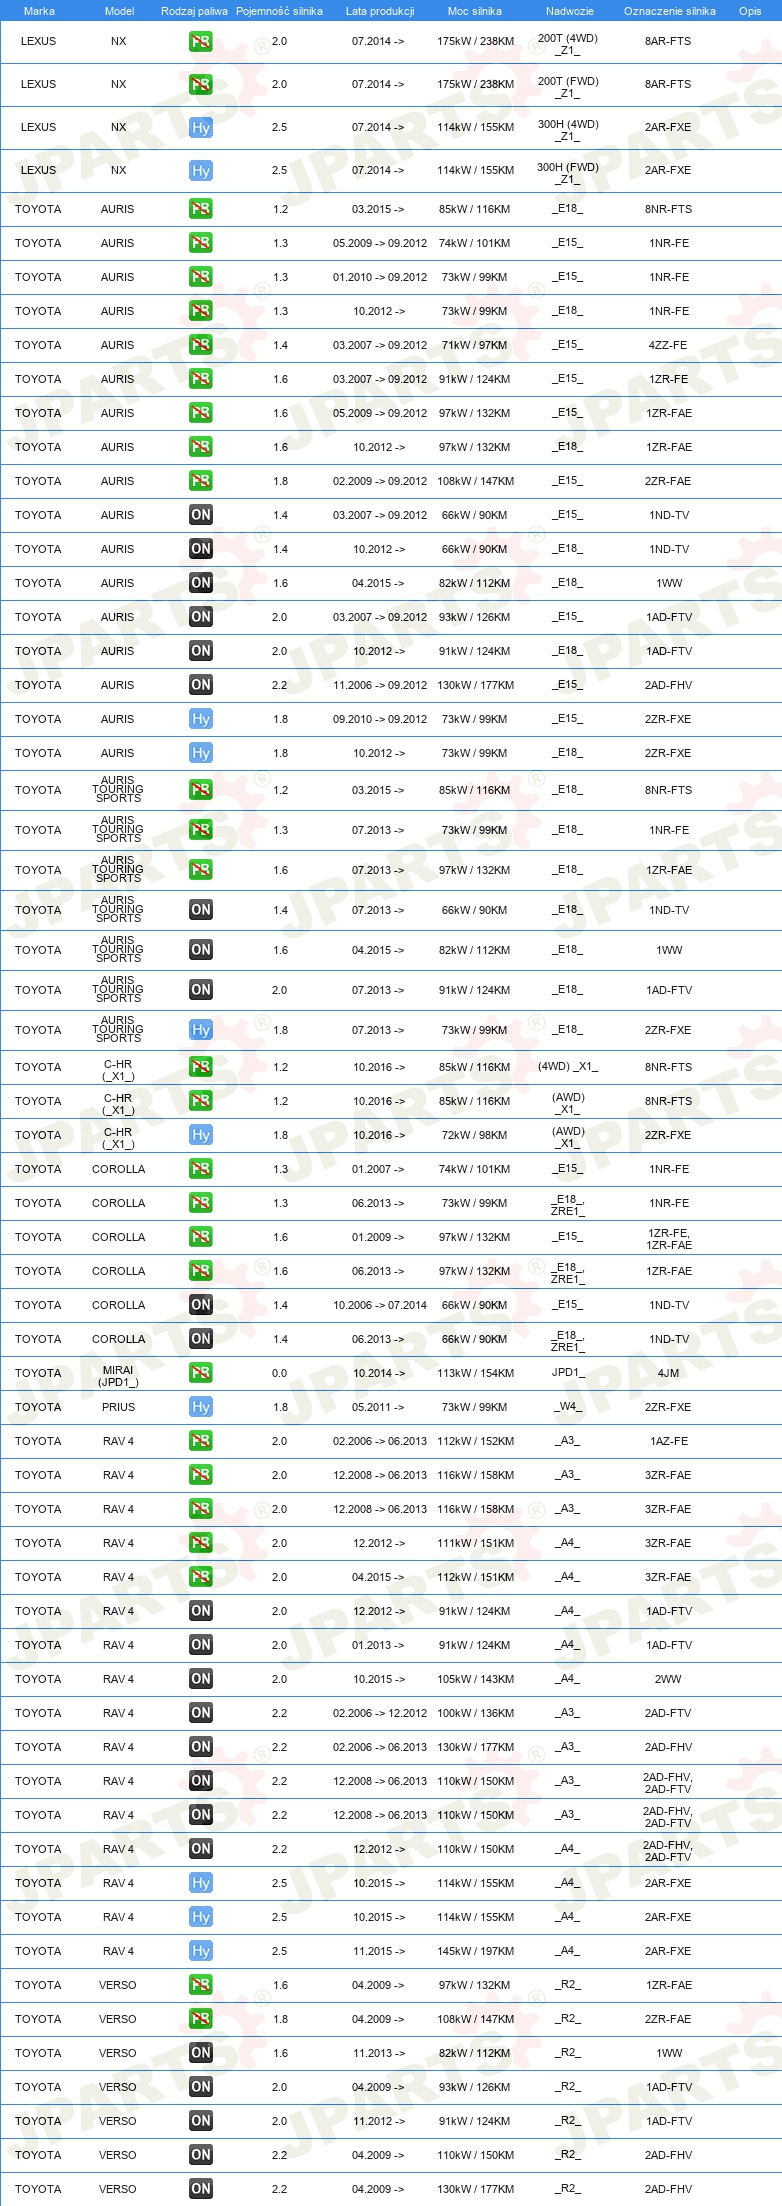Click petrol icon in RAV 4 1AZ-FE row
The height and width of the screenshot is (2206, 782).
(x=201, y=1441)
